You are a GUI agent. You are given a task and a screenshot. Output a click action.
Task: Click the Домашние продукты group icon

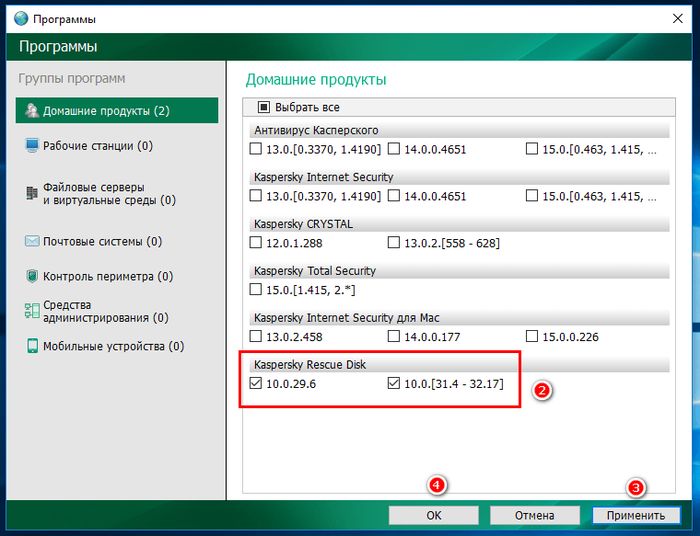point(32,111)
